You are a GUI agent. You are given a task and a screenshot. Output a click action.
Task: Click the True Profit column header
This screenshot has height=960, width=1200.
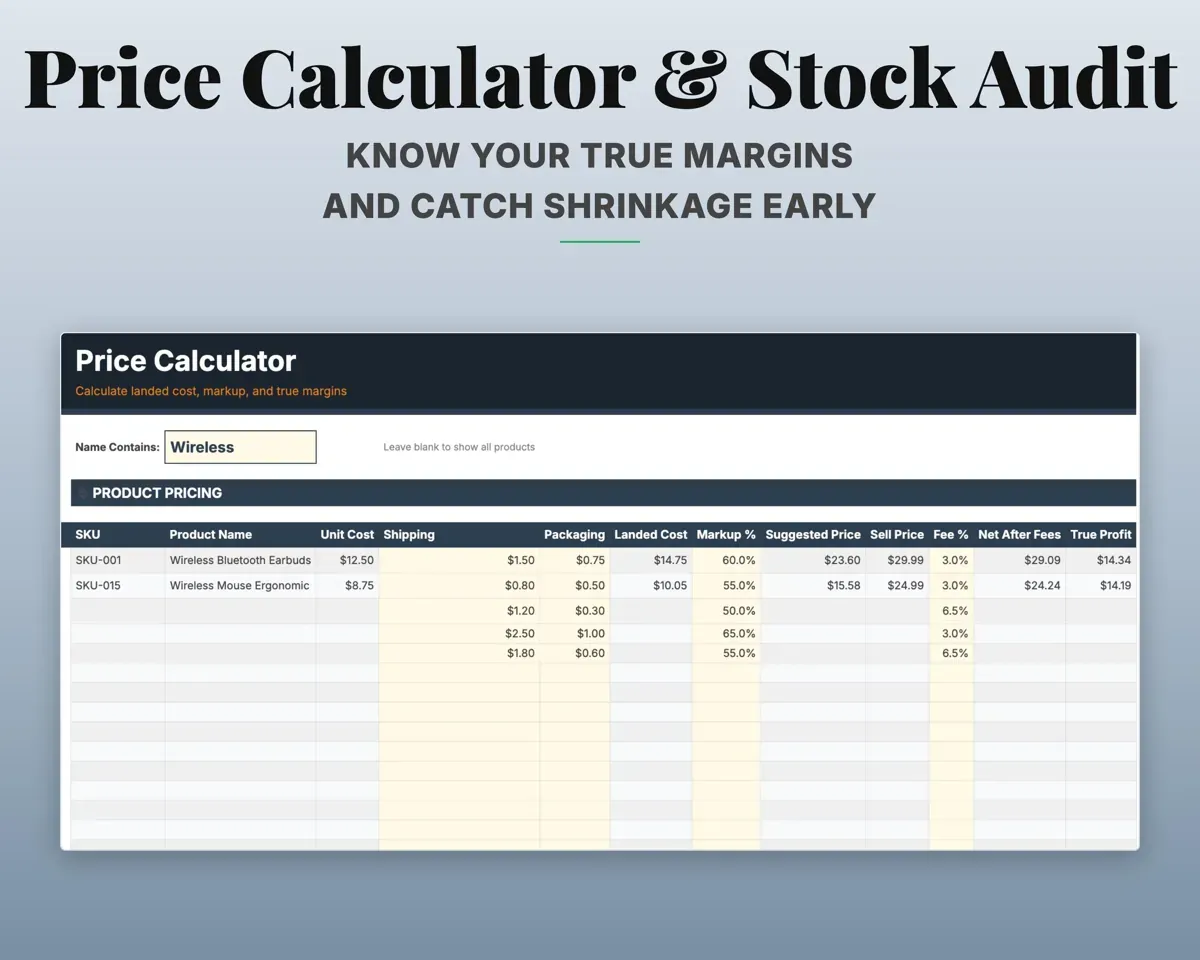tap(1101, 534)
